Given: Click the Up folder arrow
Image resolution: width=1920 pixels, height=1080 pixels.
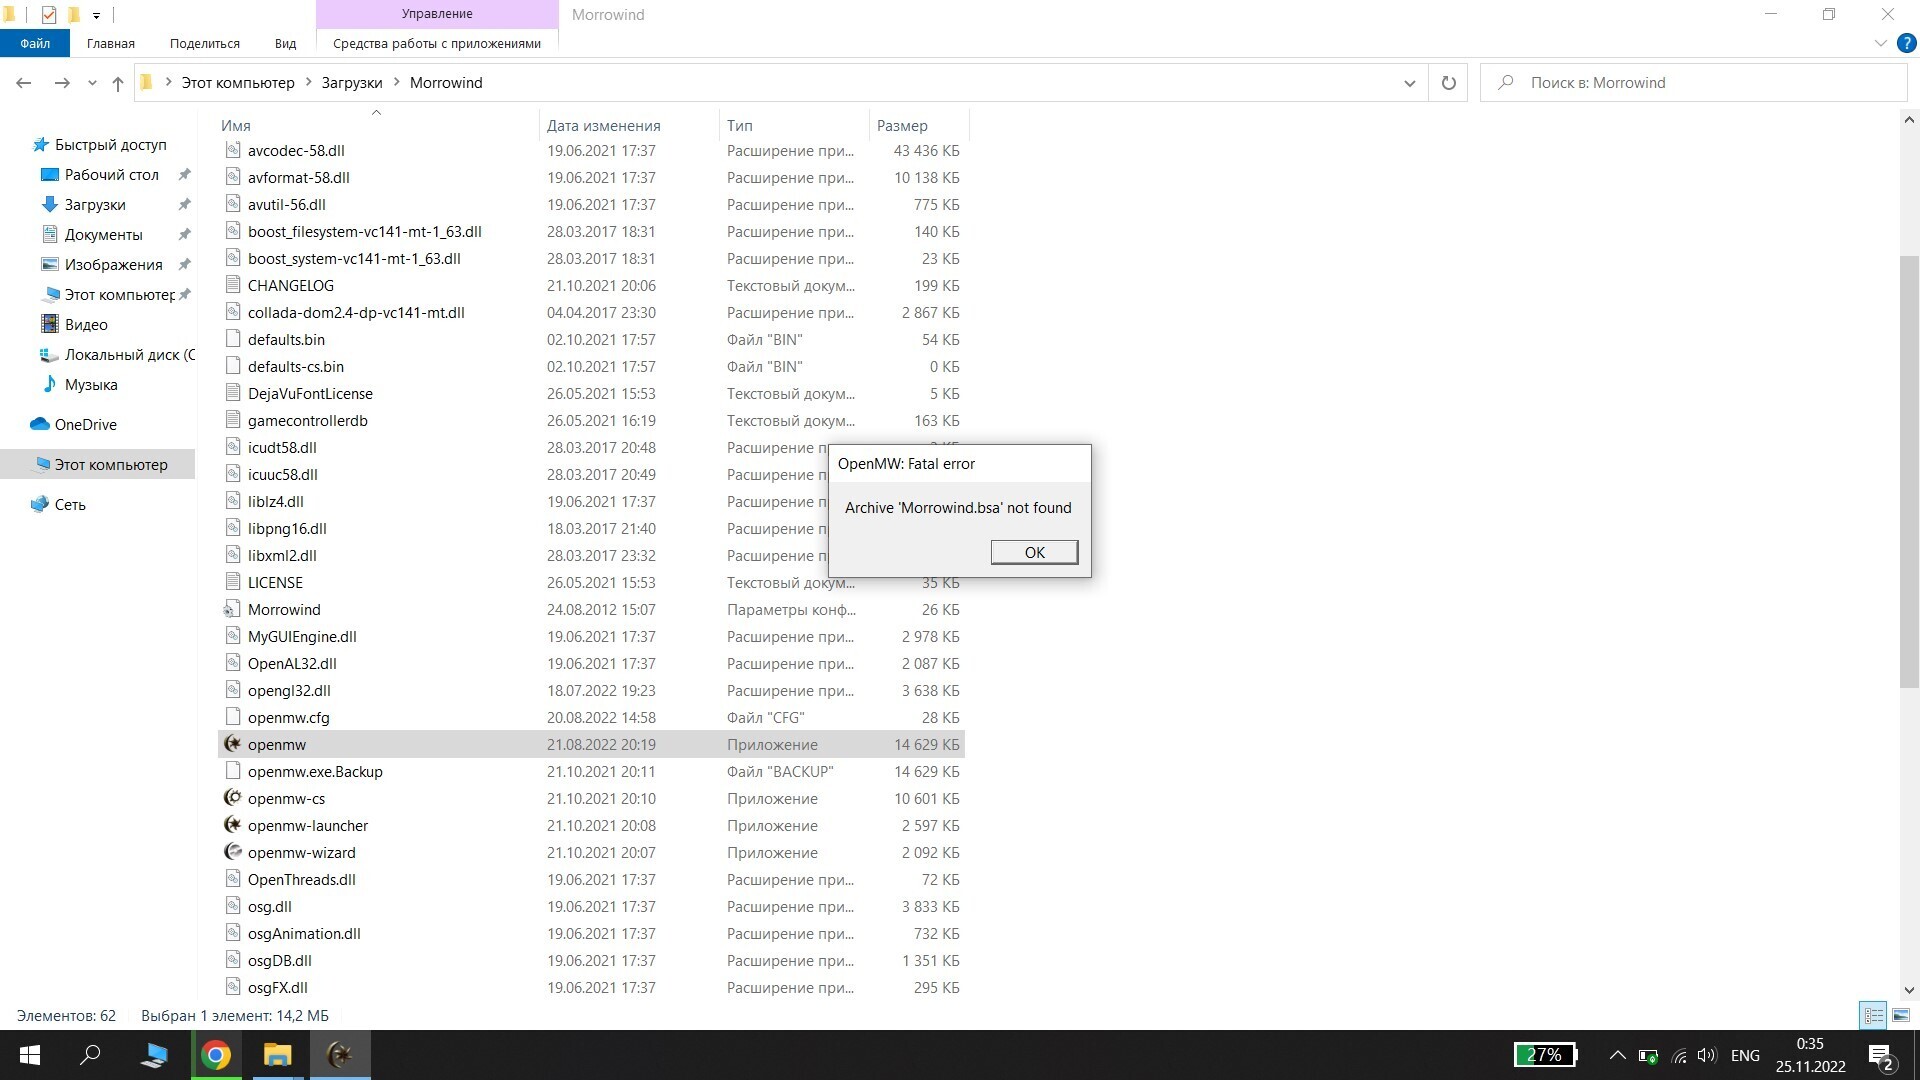Looking at the screenshot, I should [x=118, y=83].
